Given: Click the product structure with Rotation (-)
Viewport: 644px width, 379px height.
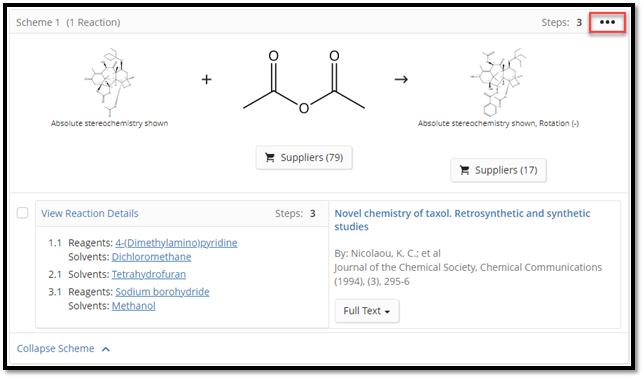Looking at the screenshot, I should (498, 83).
